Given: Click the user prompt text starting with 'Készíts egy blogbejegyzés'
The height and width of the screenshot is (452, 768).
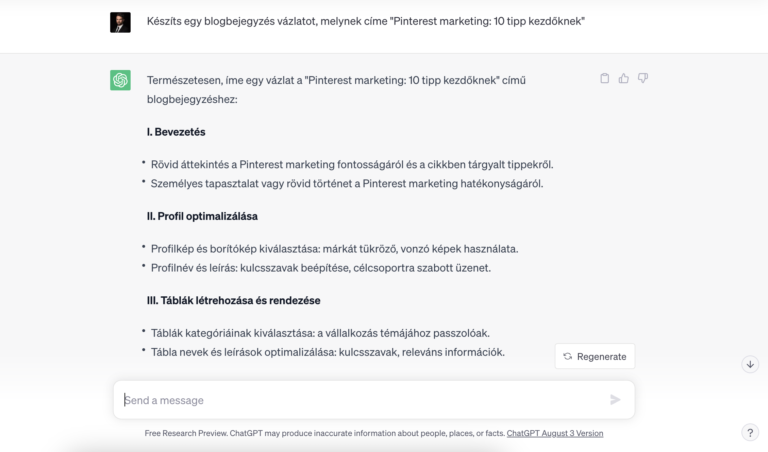Looking at the screenshot, I should tap(365, 20).
